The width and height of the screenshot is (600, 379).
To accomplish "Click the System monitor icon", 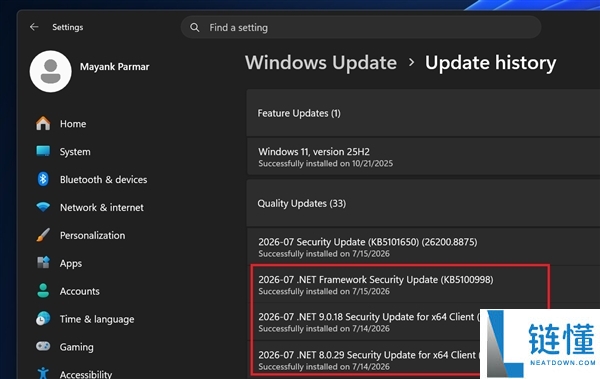I will 43,151.
